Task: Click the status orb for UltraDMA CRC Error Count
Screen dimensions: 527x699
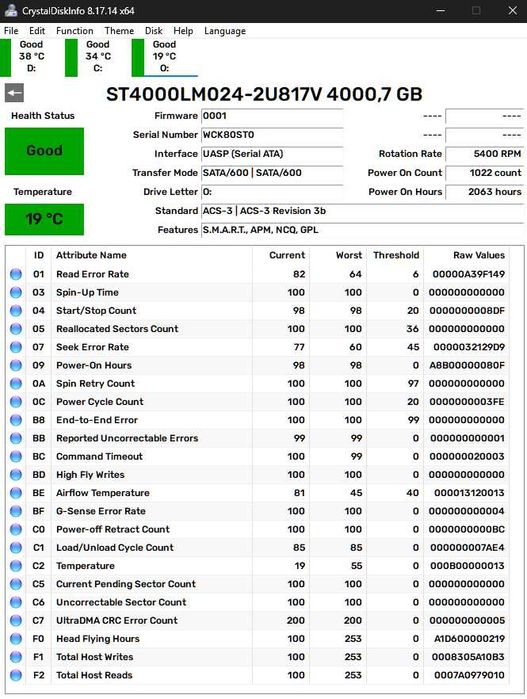Action: pyautogui.click(x=16, y=621)
